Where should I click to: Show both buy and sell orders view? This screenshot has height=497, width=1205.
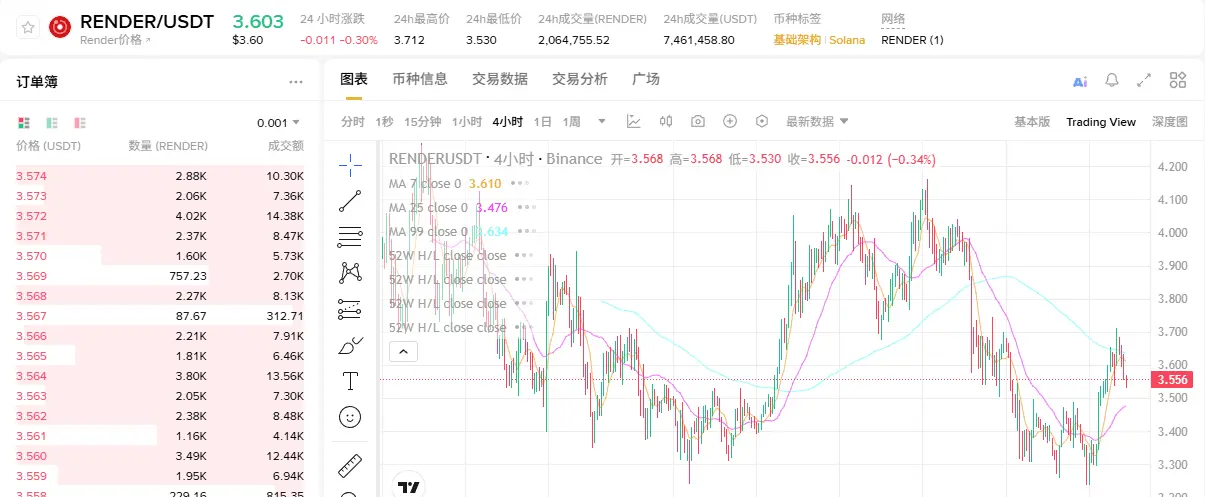click(x=24, y=123)
